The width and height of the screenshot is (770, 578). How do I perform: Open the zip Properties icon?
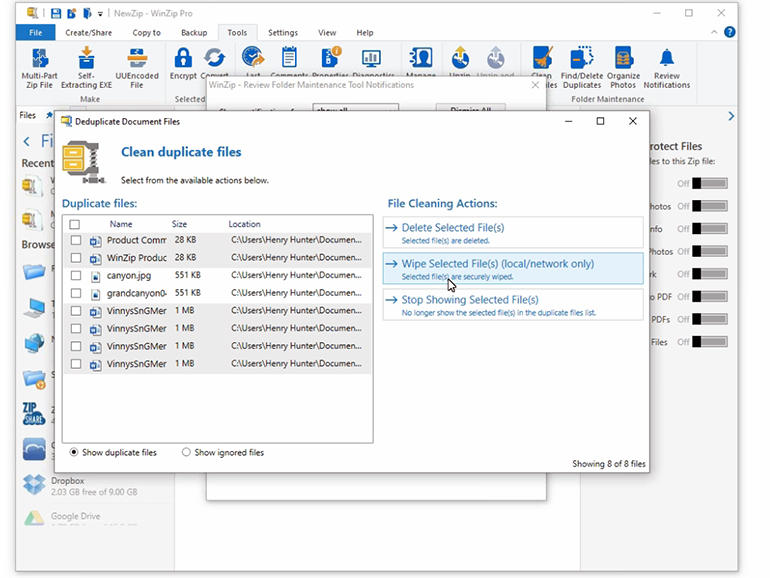point(330,58)
